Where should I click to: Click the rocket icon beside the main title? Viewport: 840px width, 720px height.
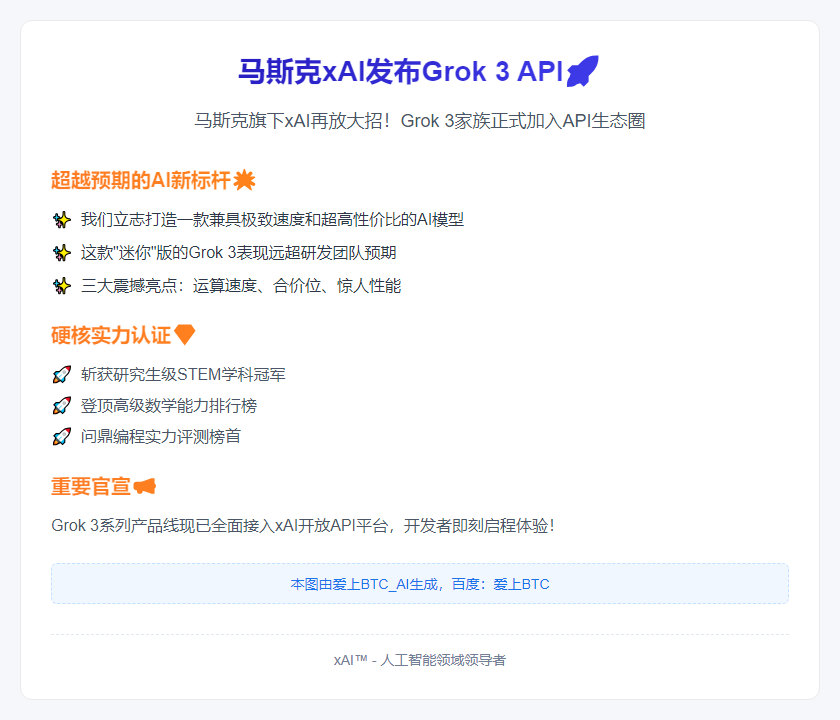[583, 71]
